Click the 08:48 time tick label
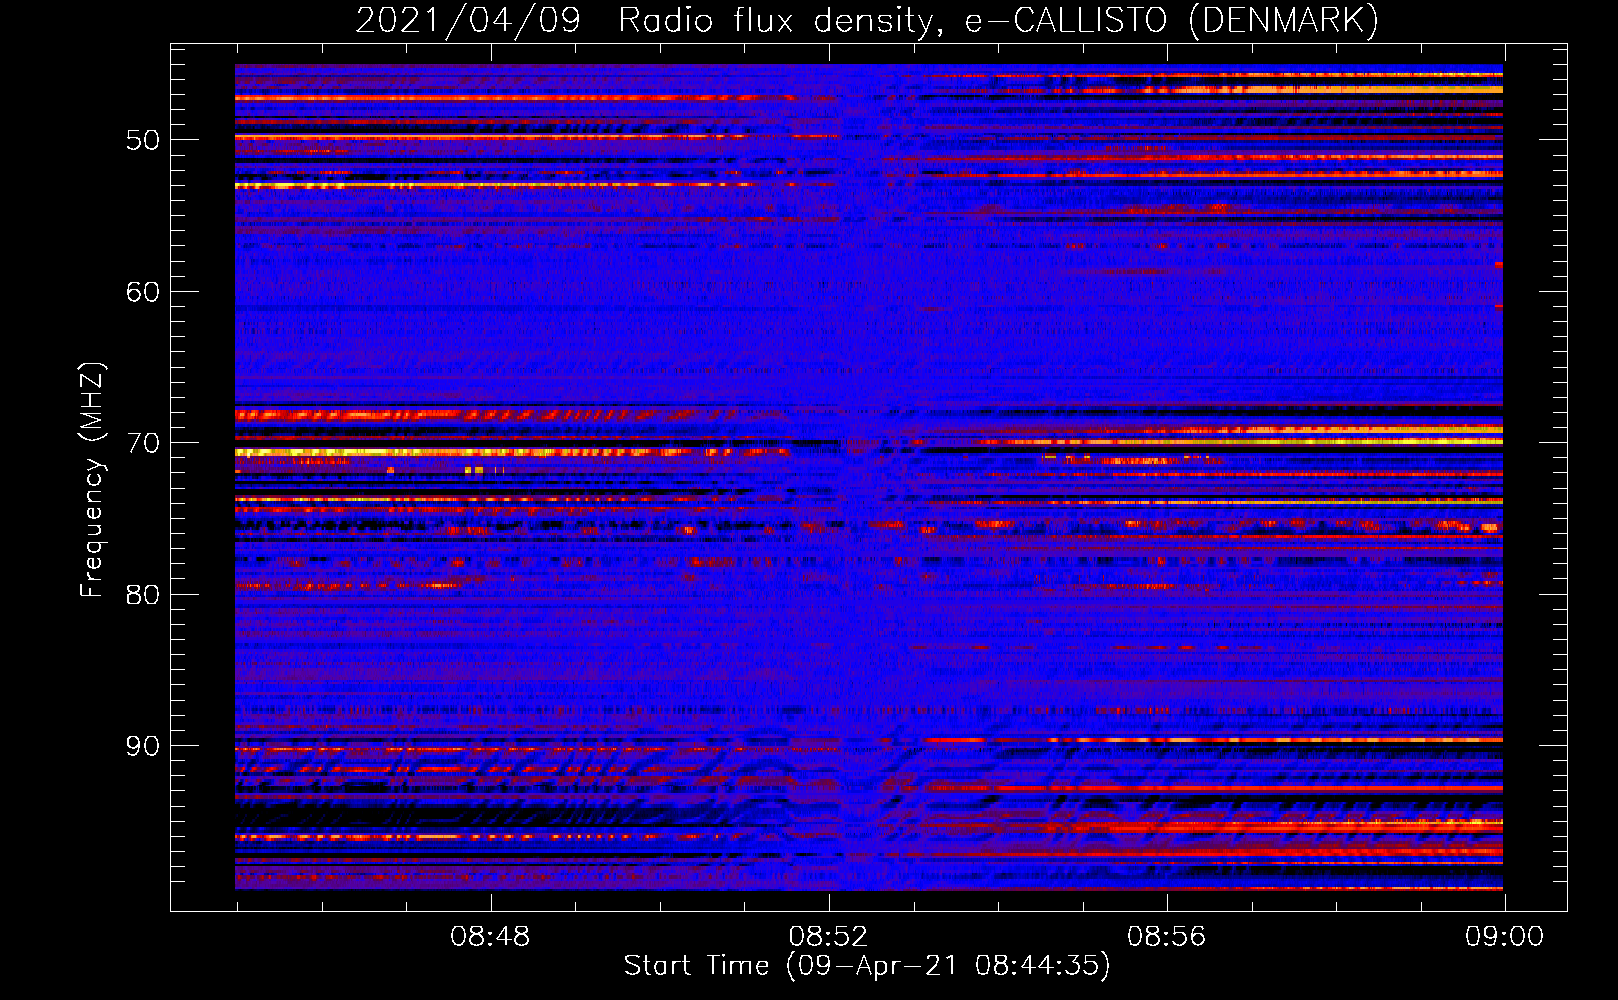Screen dimensions: 1618x1000 [x=490, y=937]
